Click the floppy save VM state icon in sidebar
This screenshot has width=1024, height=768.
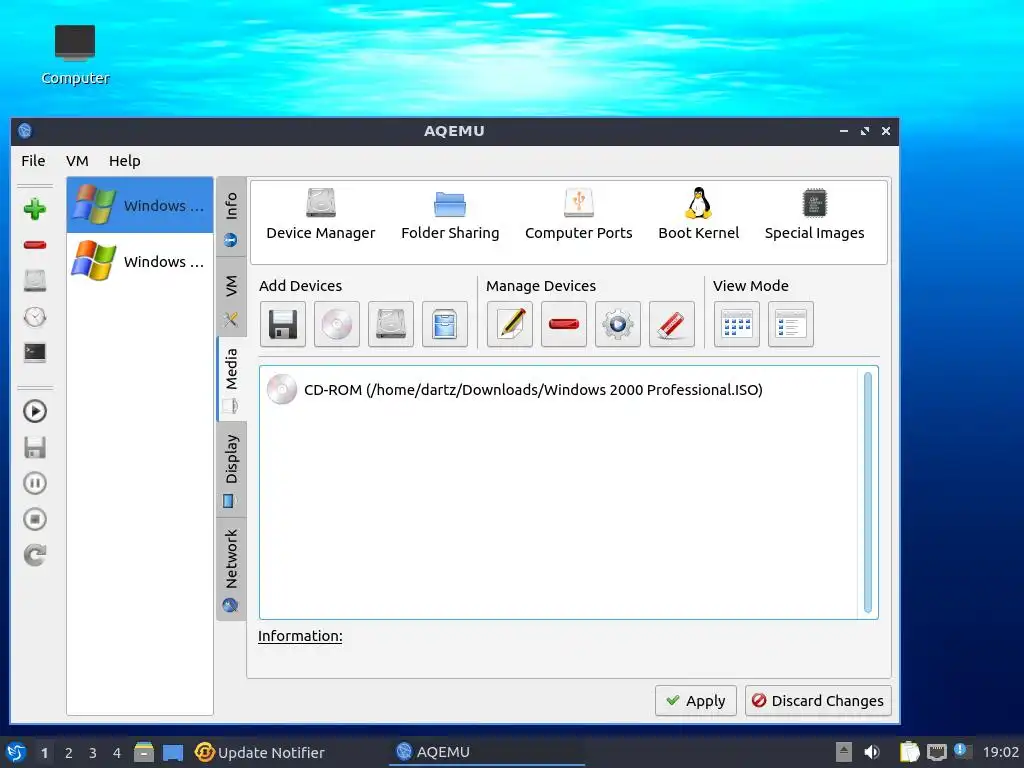tap(35, 448)
